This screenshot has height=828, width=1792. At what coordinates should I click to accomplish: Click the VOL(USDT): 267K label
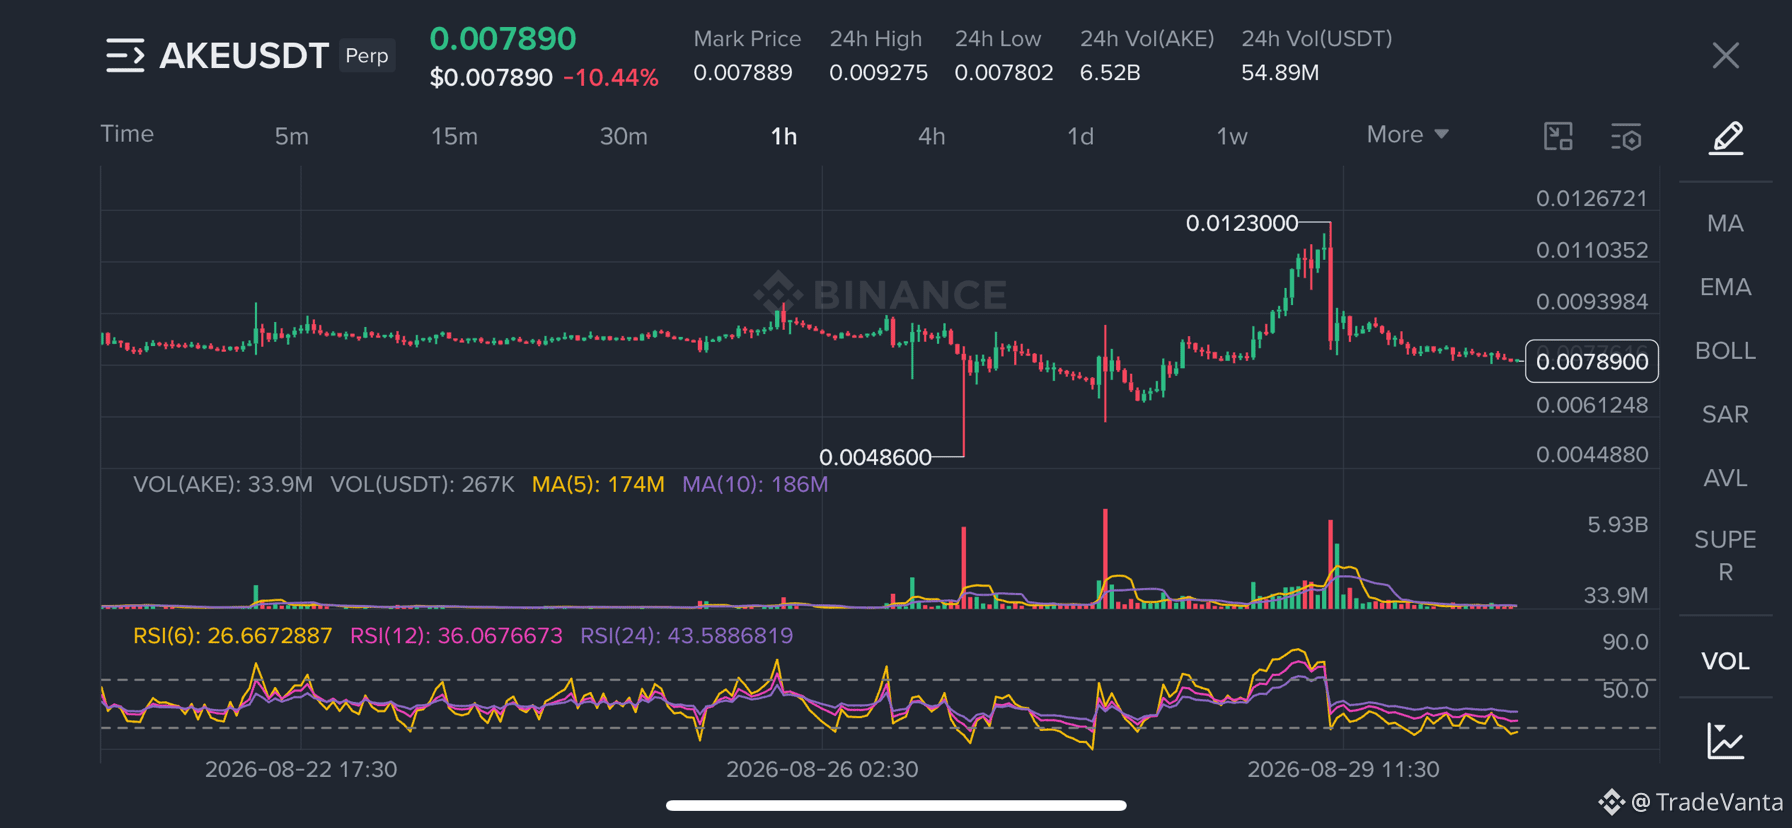pyautogui.click(x=422, y=485)
